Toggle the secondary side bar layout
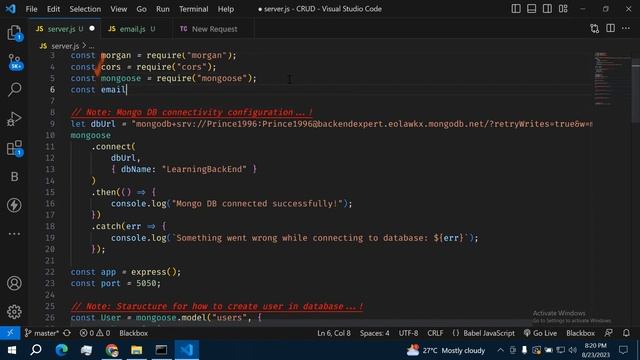 (547, 9)
